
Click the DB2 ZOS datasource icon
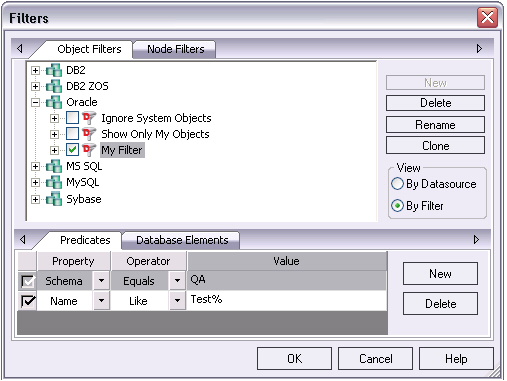(54, 86)
